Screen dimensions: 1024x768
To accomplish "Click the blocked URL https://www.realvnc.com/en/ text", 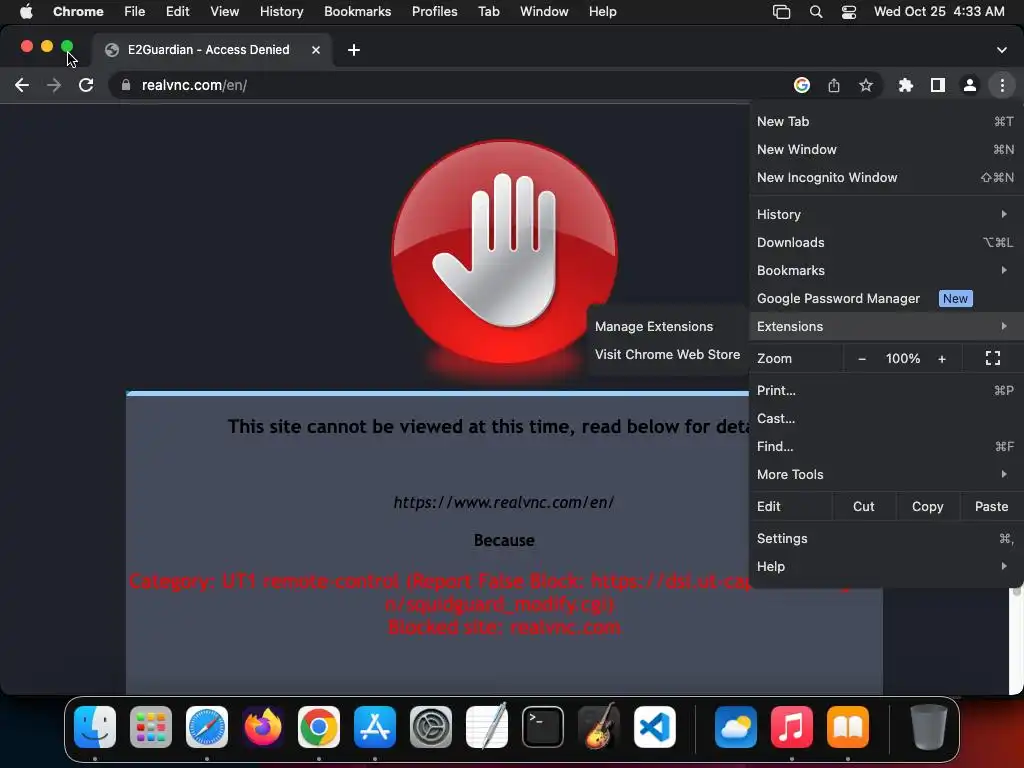I will [504, 502].
